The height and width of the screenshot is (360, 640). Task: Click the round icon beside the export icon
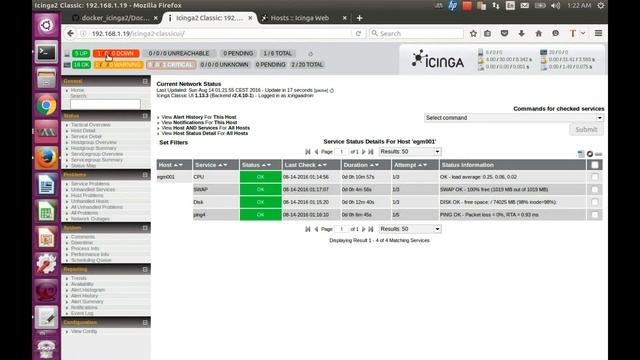pyautogui.click(x=590, y=154)
